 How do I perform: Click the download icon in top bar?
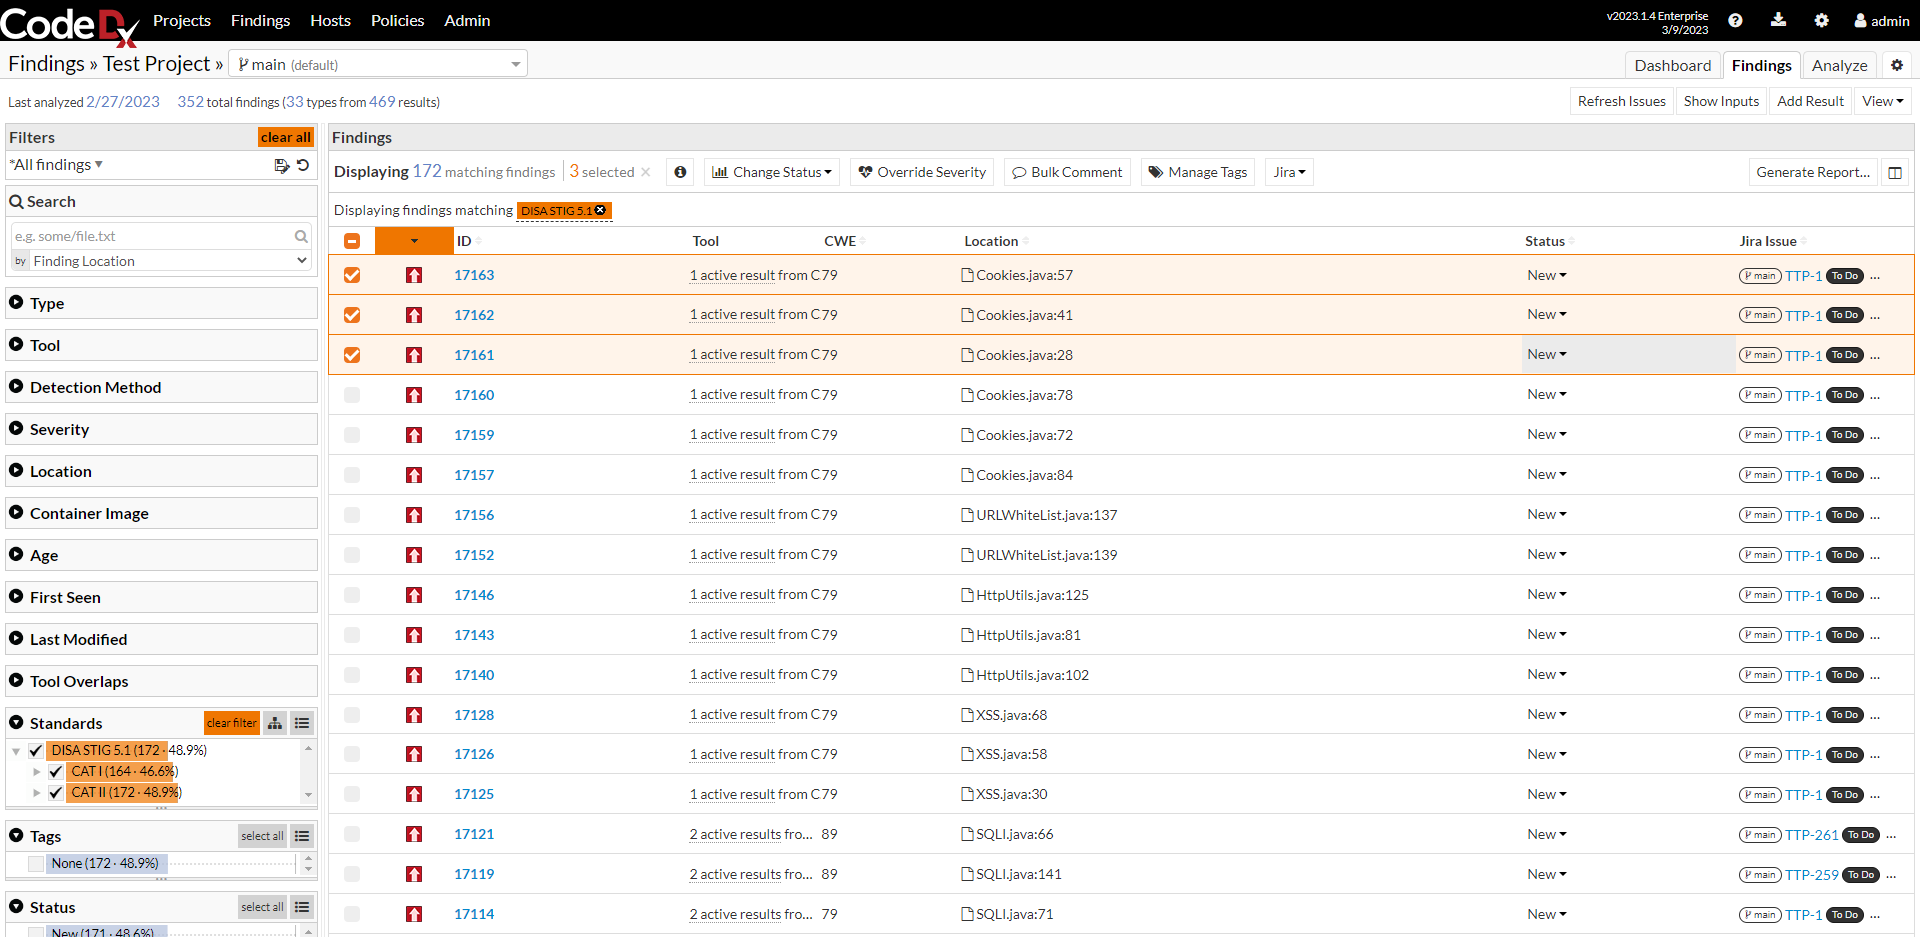(x=1778, y=20)
